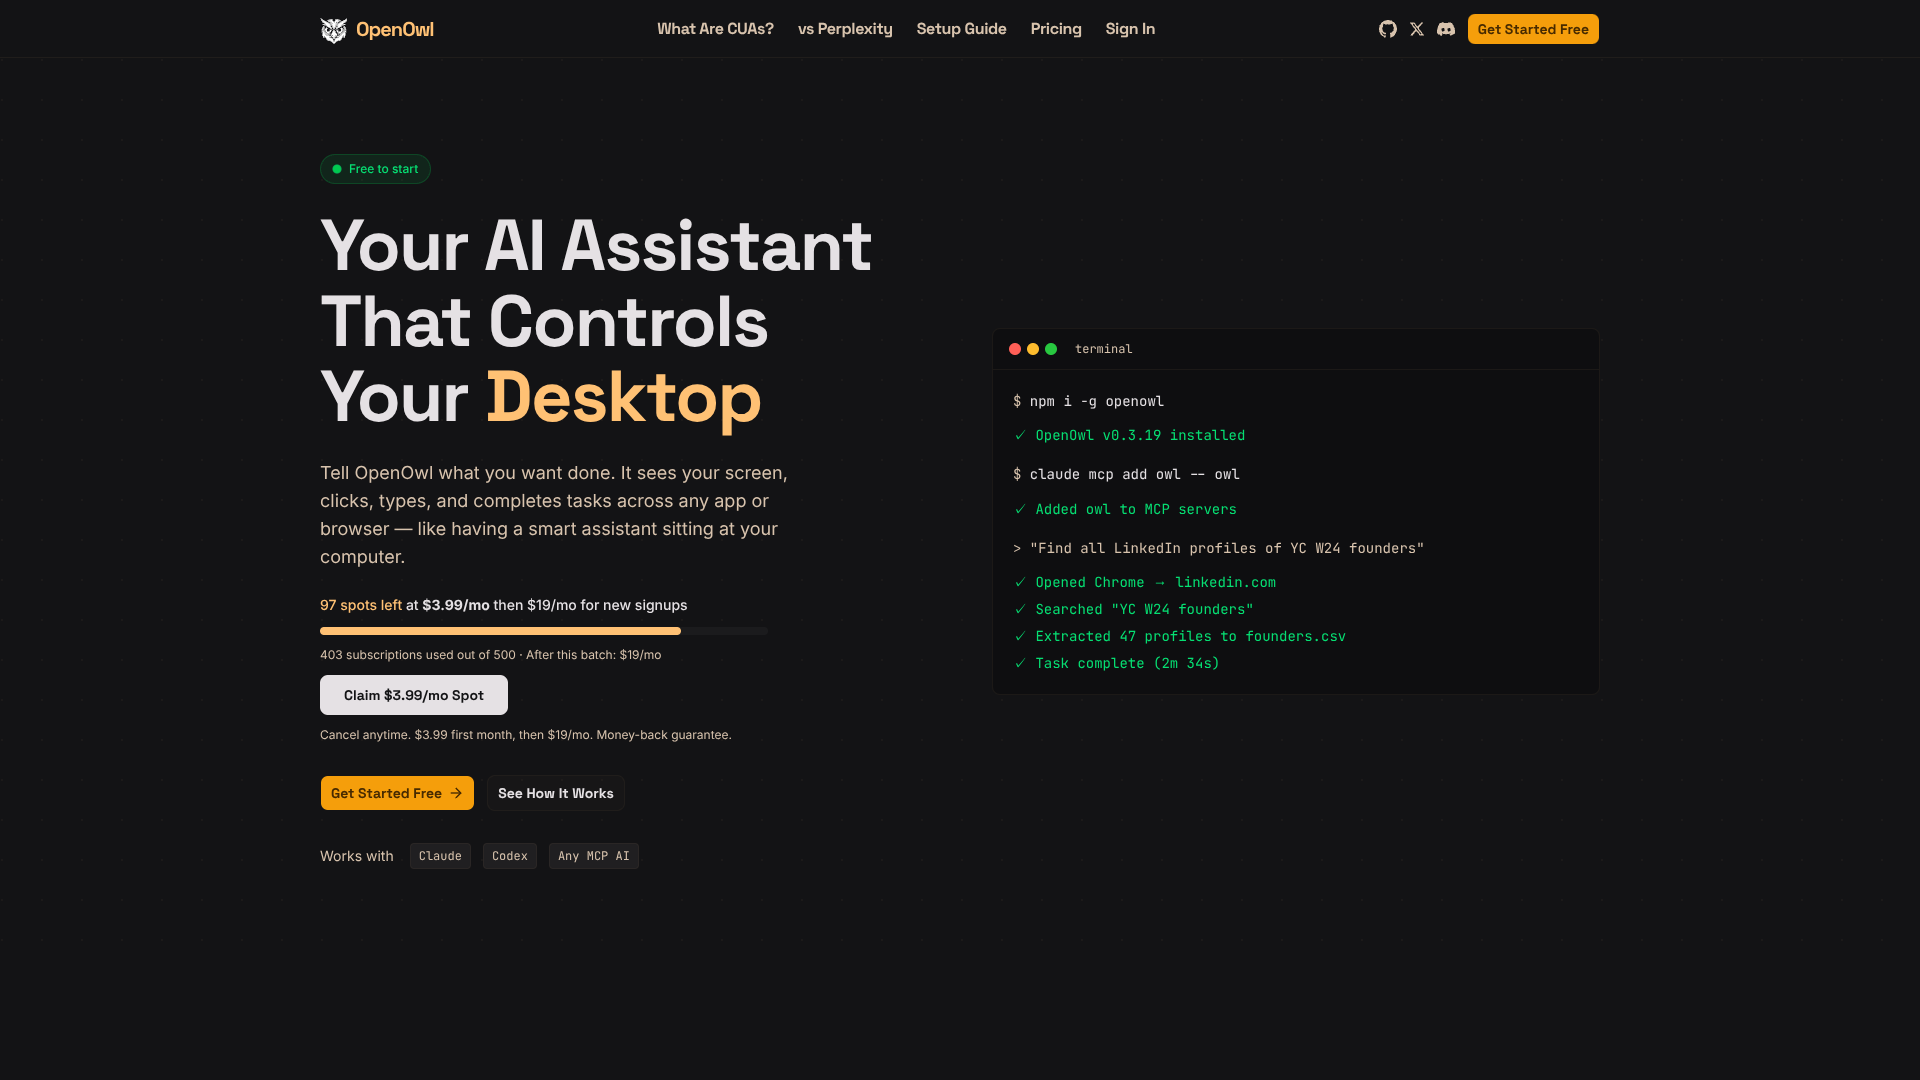This screenshot has height=1080, width=1920.
Task: Navigate to vs Perplexity comparison
Action: 845,29
